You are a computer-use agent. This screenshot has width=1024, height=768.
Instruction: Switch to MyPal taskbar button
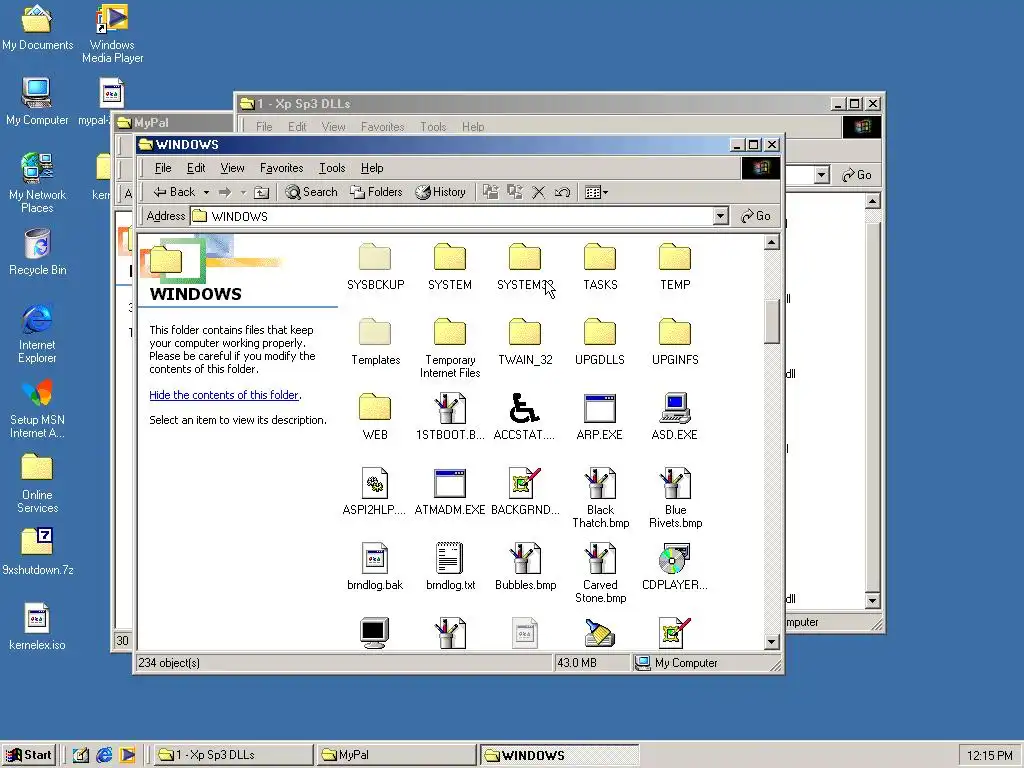point(395,755)
